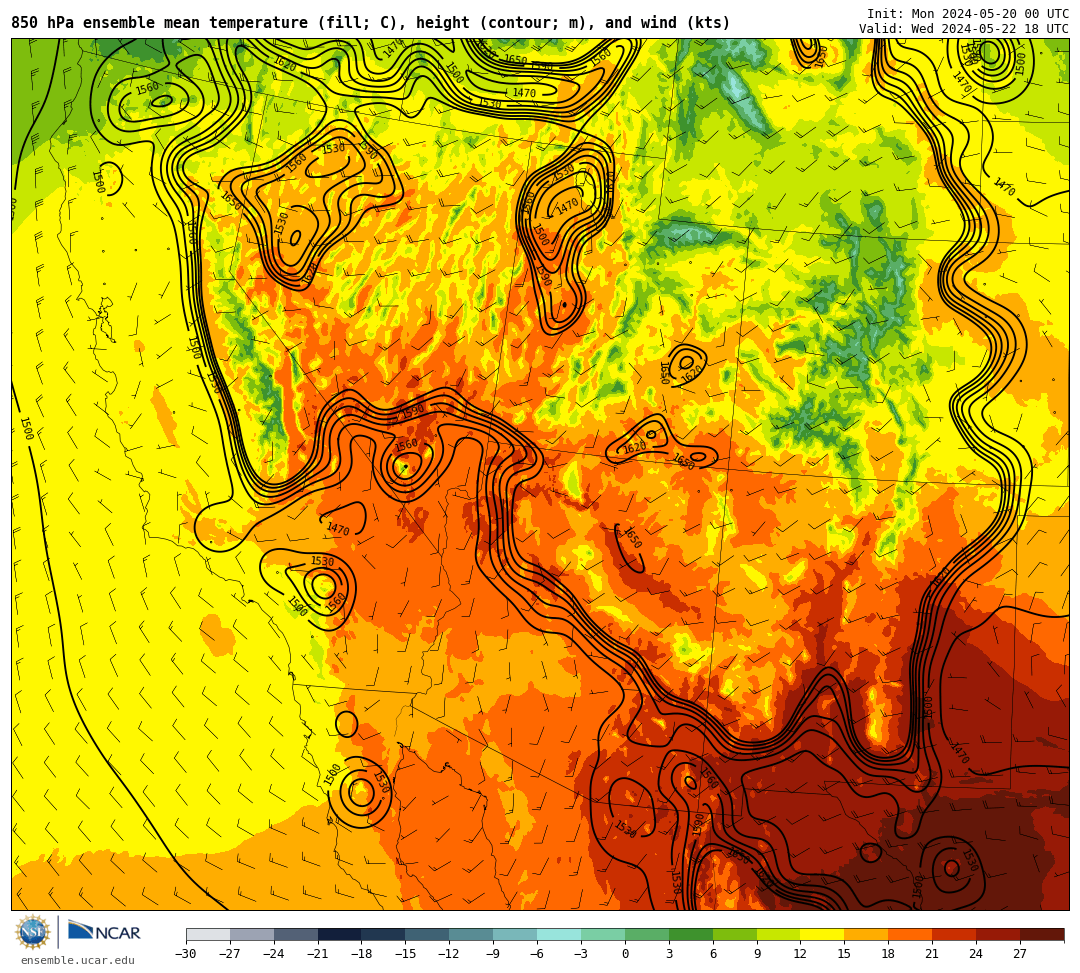Click the -30 colorbar tick label
Viewport: 1080px width, 973px height.
point(186,954)
